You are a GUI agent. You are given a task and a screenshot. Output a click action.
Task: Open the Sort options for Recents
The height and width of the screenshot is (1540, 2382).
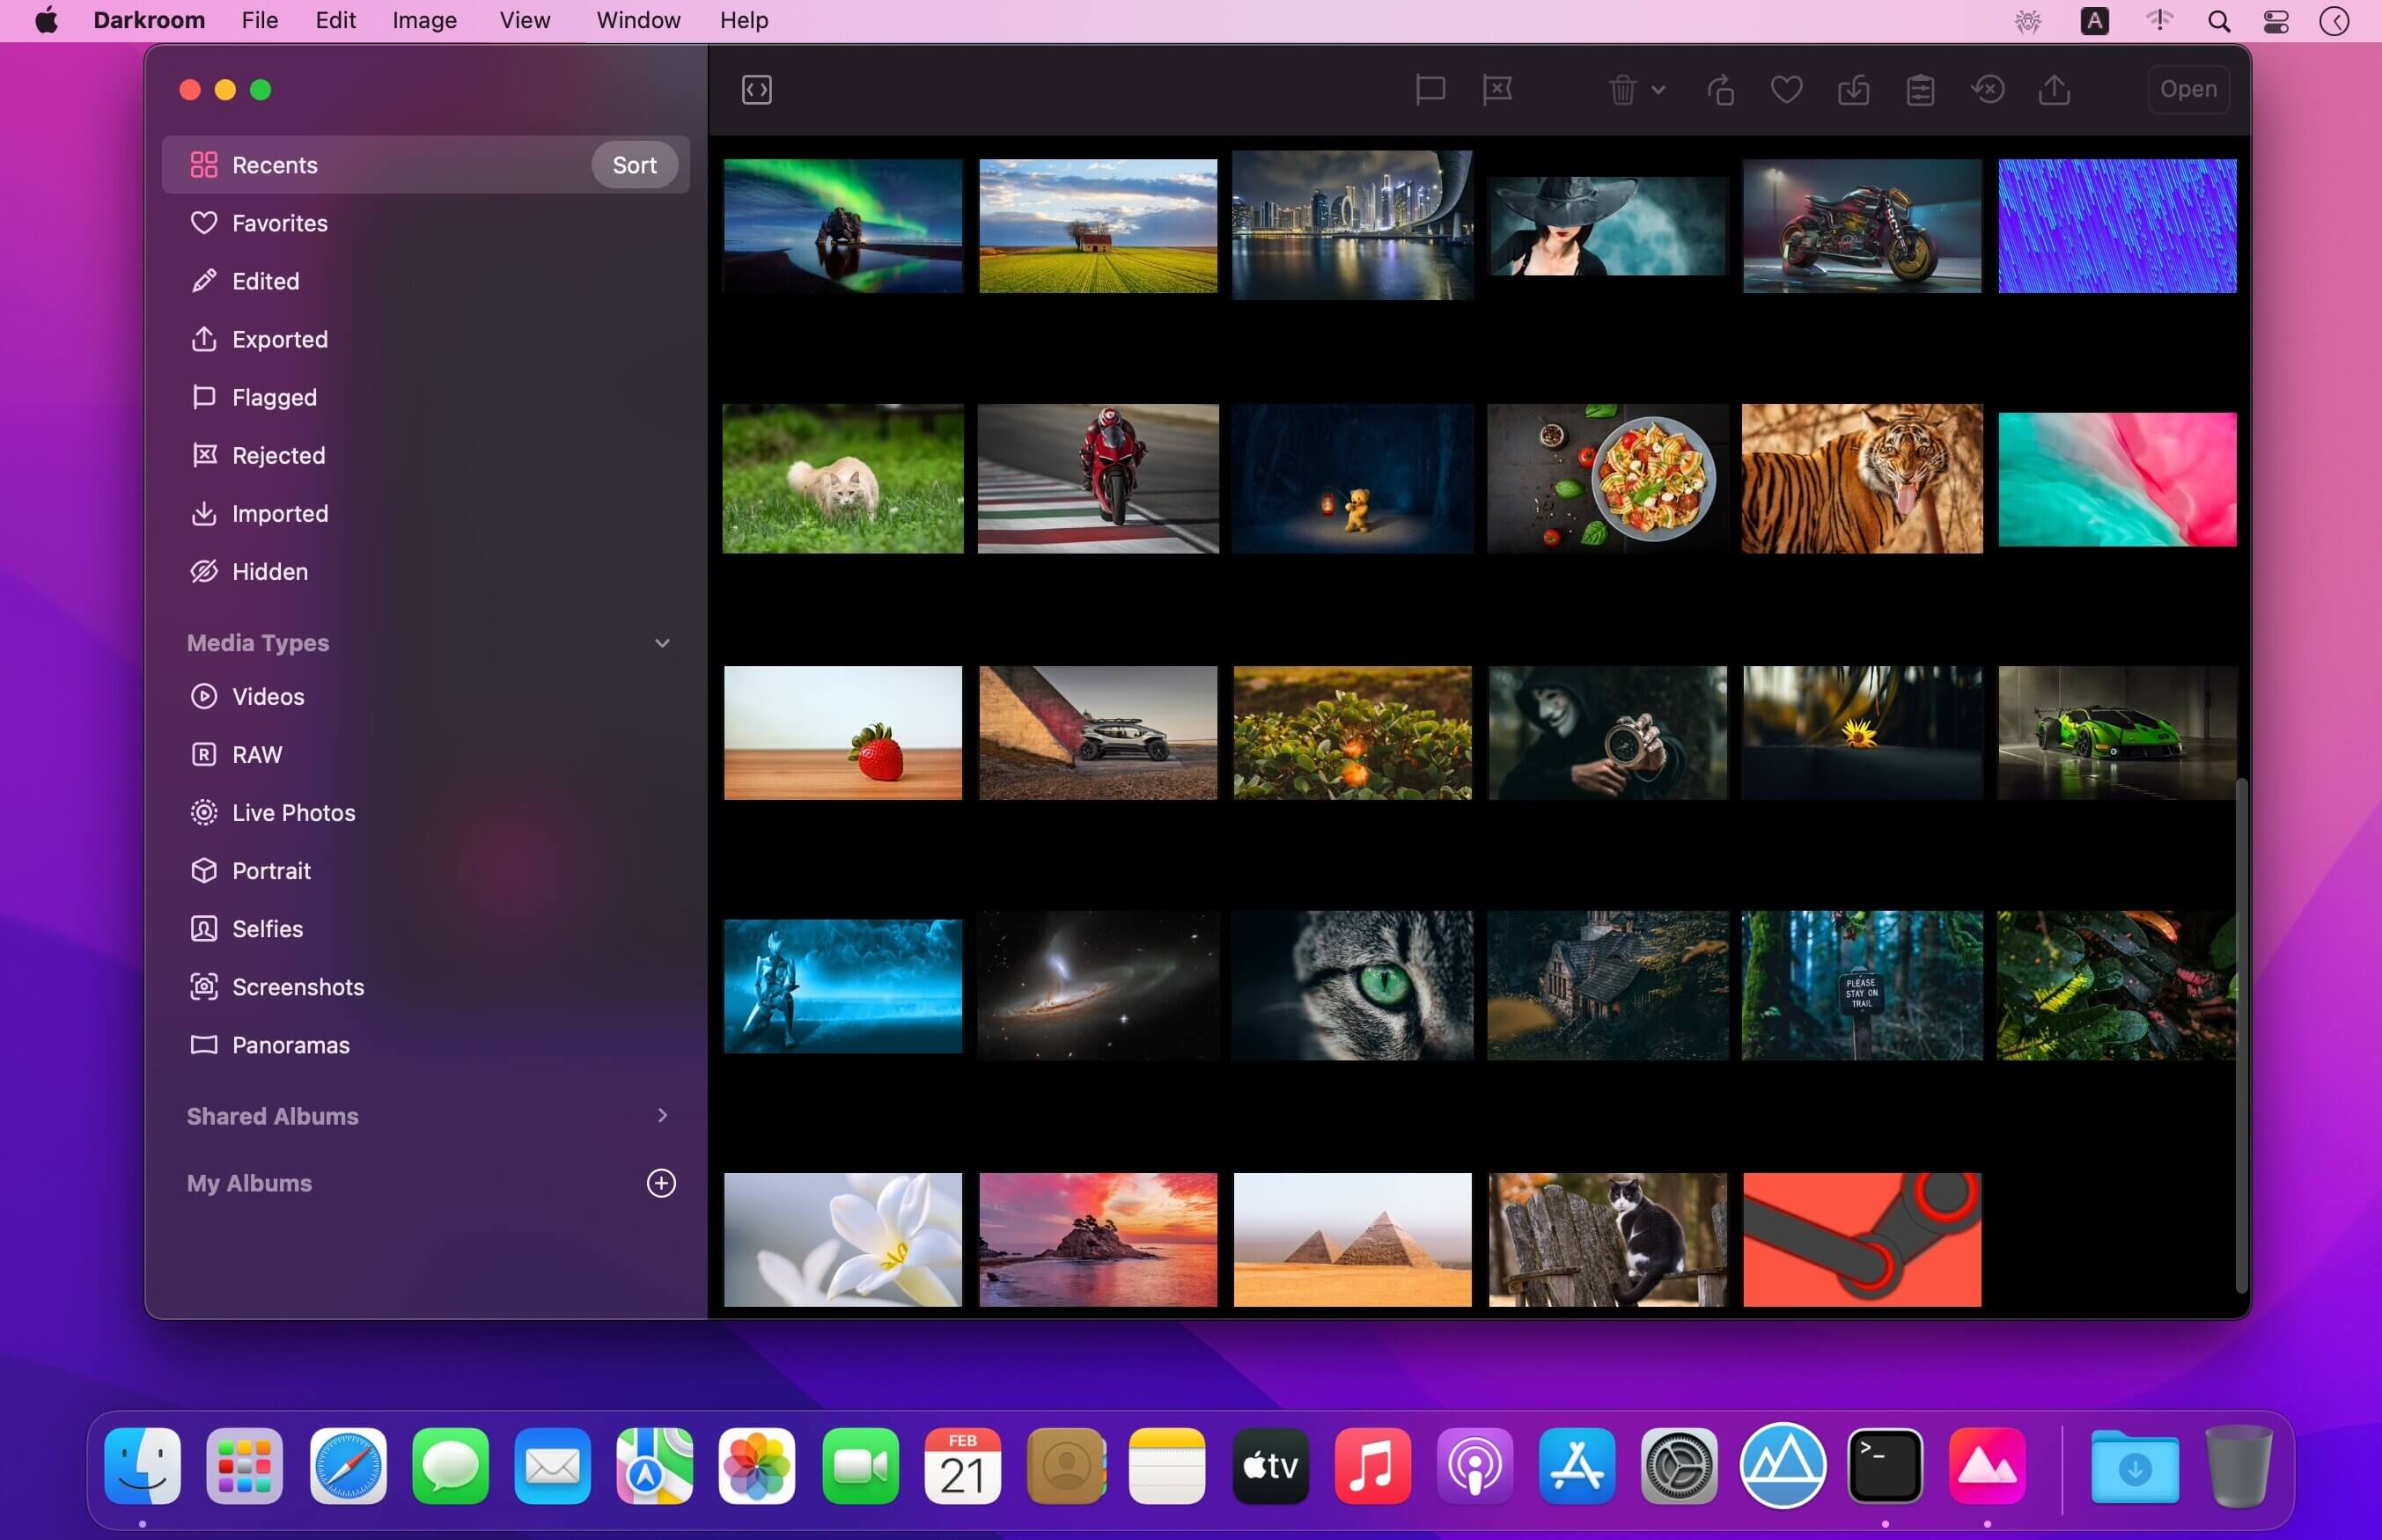pos(633,164)
